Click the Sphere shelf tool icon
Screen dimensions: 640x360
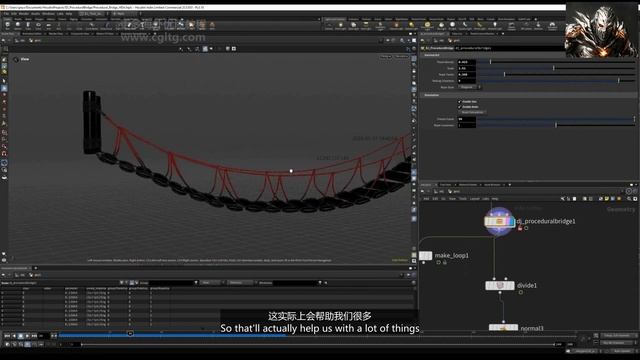[x=18, y=25]
